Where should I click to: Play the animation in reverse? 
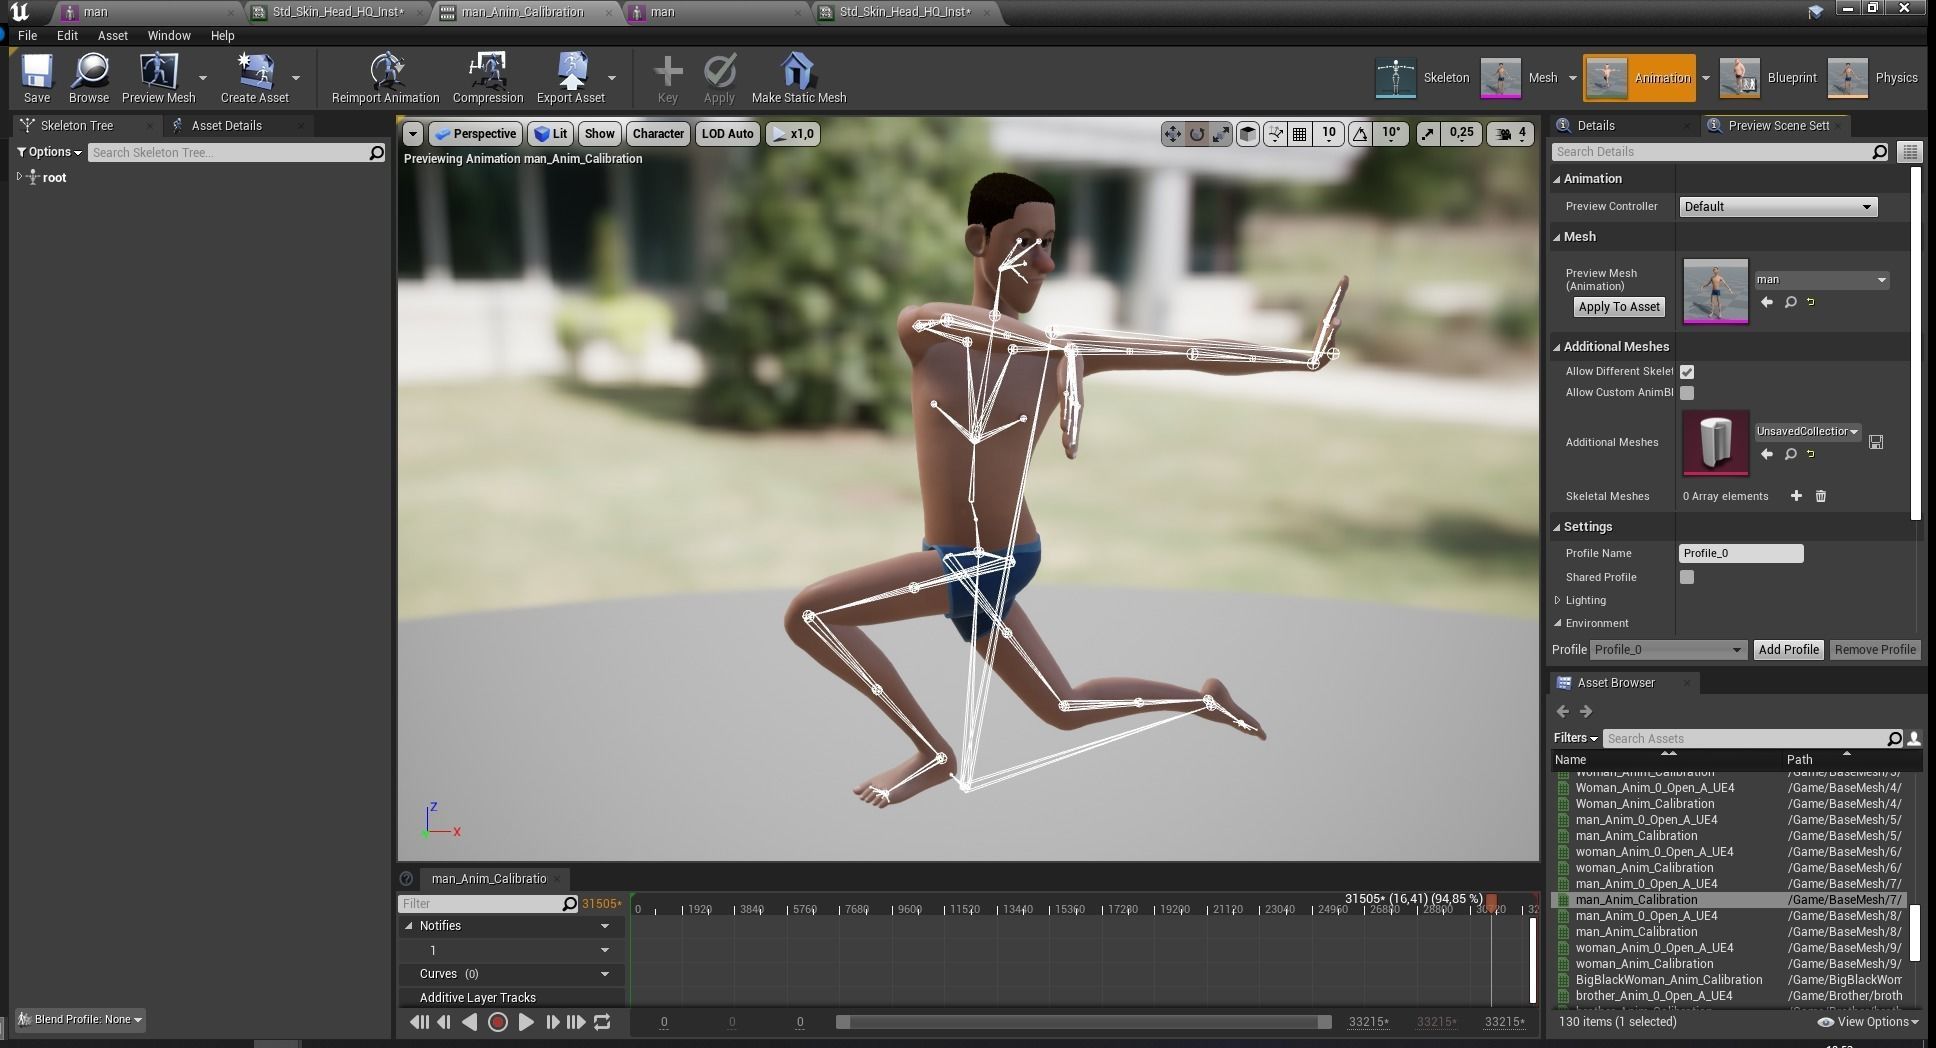(x=469, y=1022)
